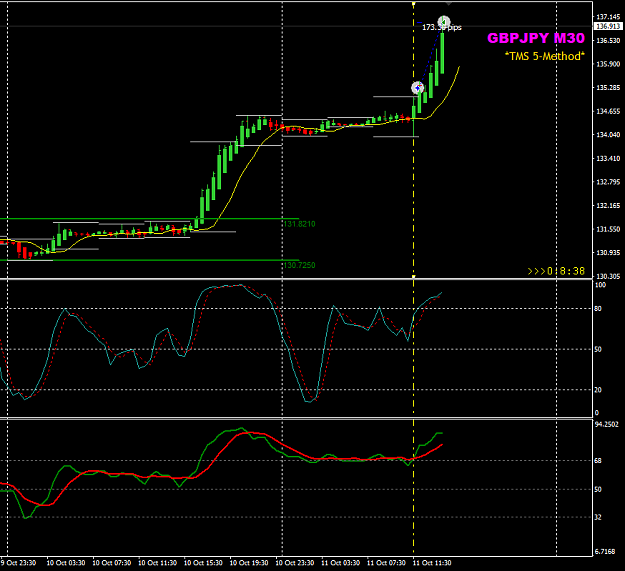
Task: Select the 173.3 pips profit label
Action: (442, 27)
